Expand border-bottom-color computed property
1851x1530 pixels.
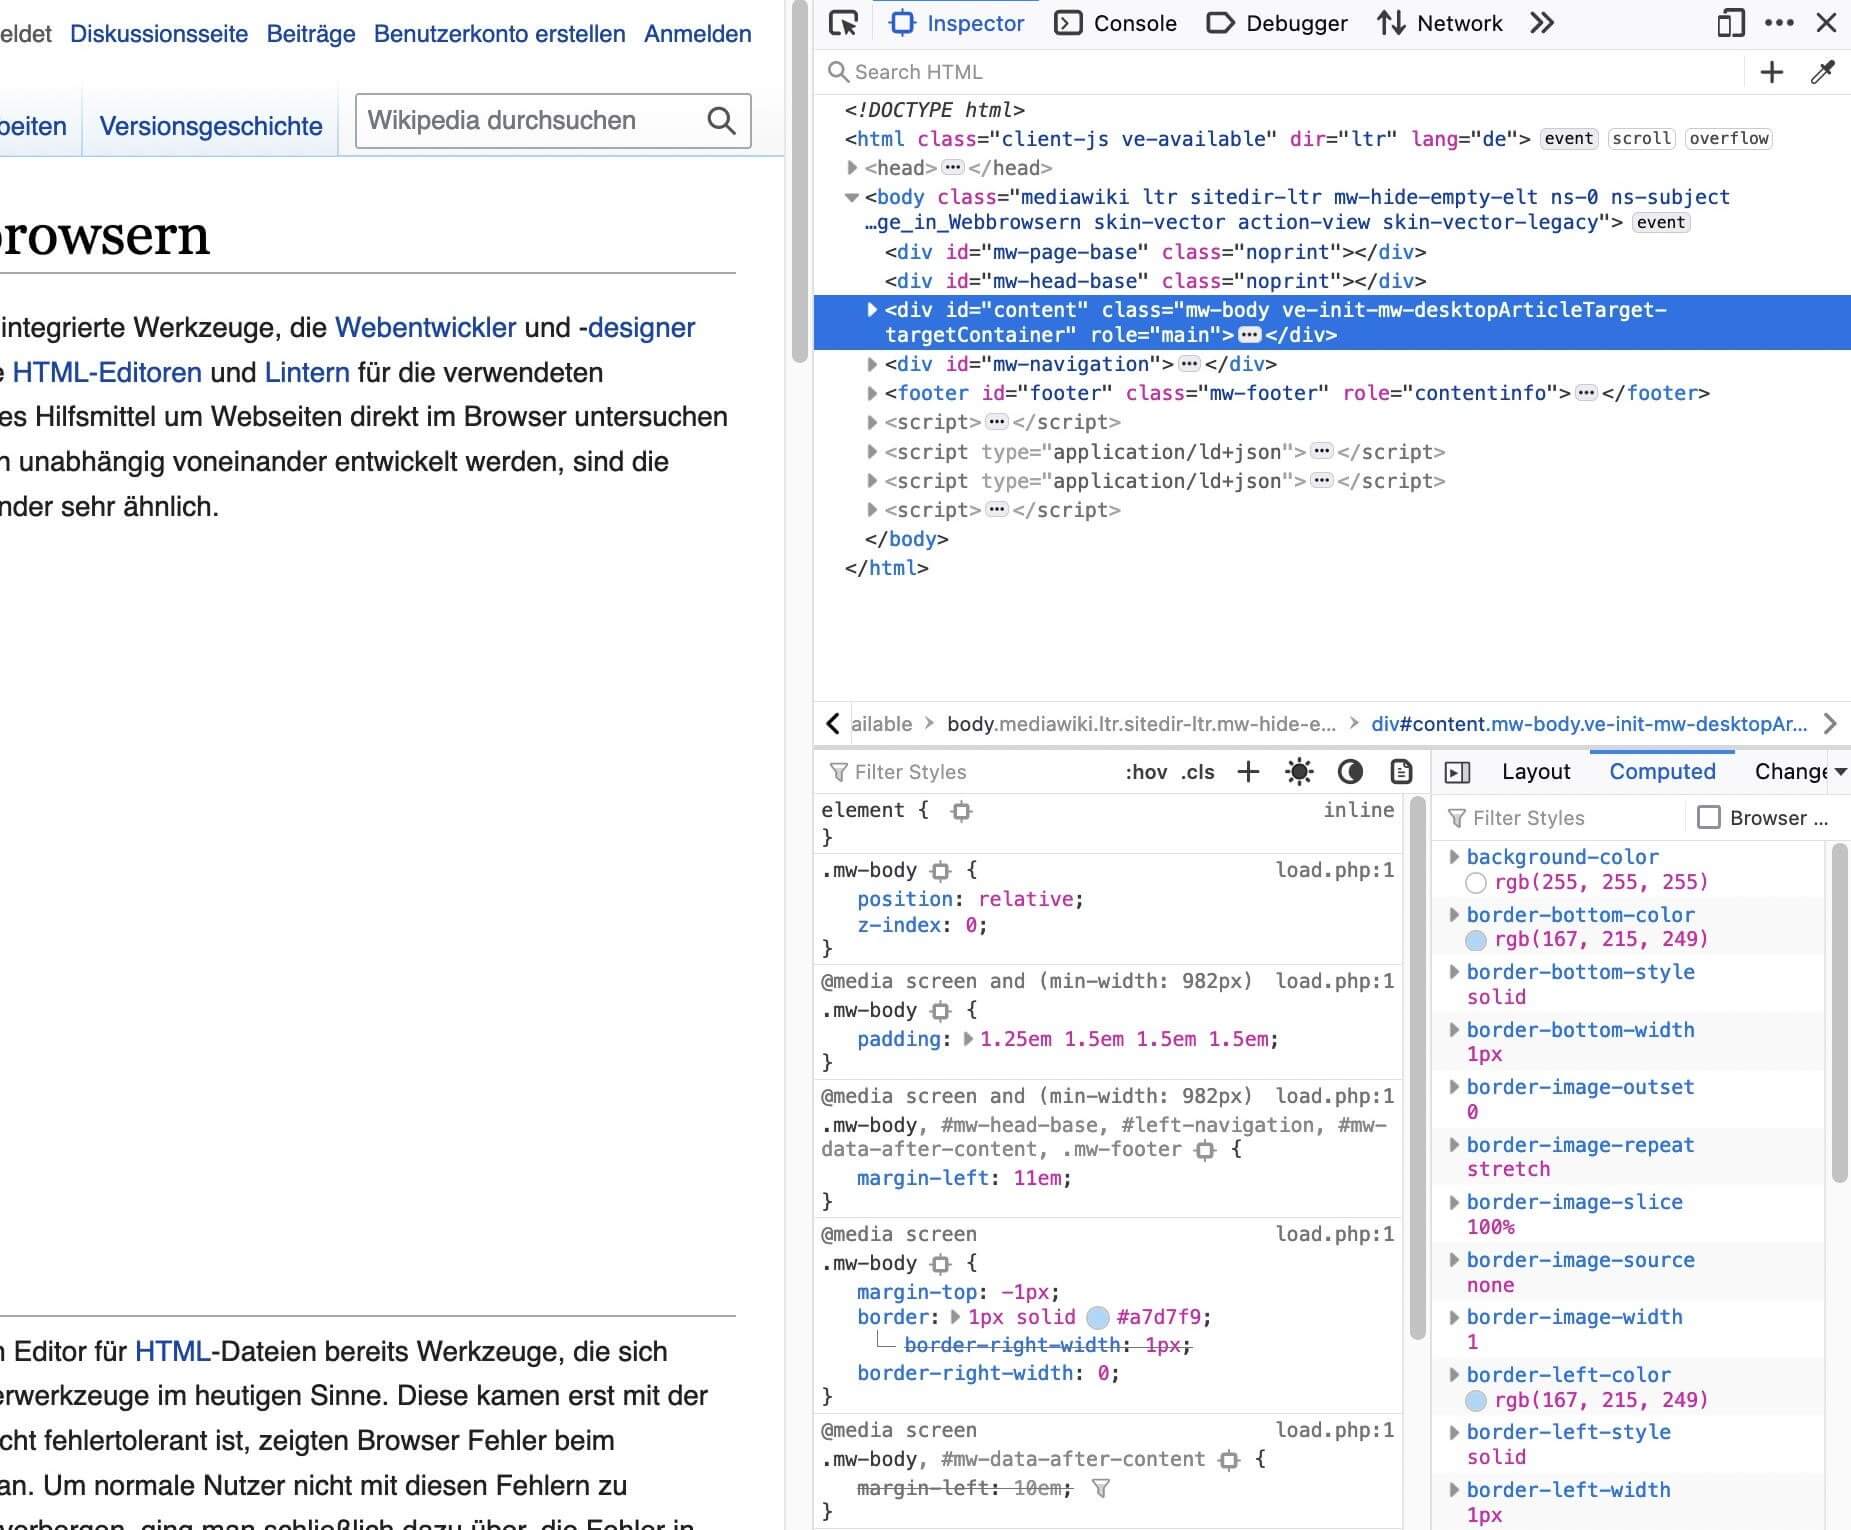1454,914
